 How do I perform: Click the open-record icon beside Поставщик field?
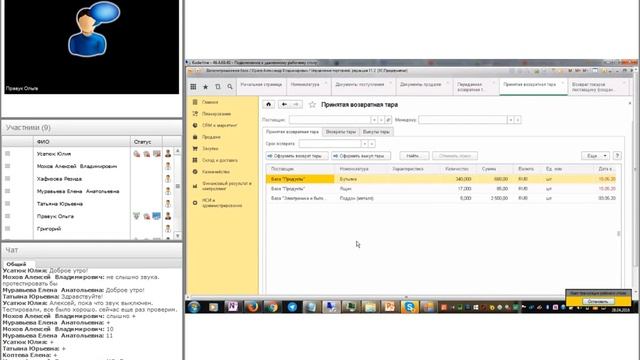coord(388,120)
